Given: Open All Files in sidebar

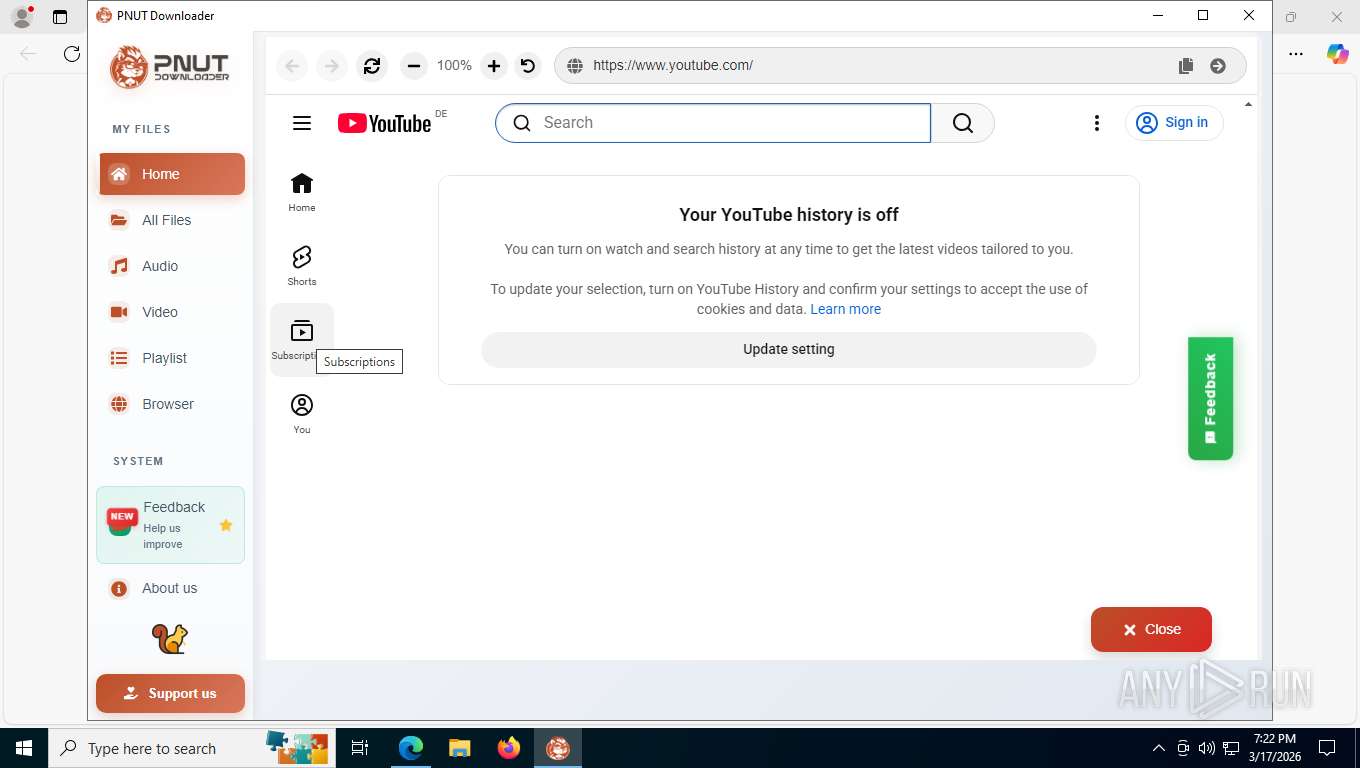Looking at the screenshot, I should (172, 220).
